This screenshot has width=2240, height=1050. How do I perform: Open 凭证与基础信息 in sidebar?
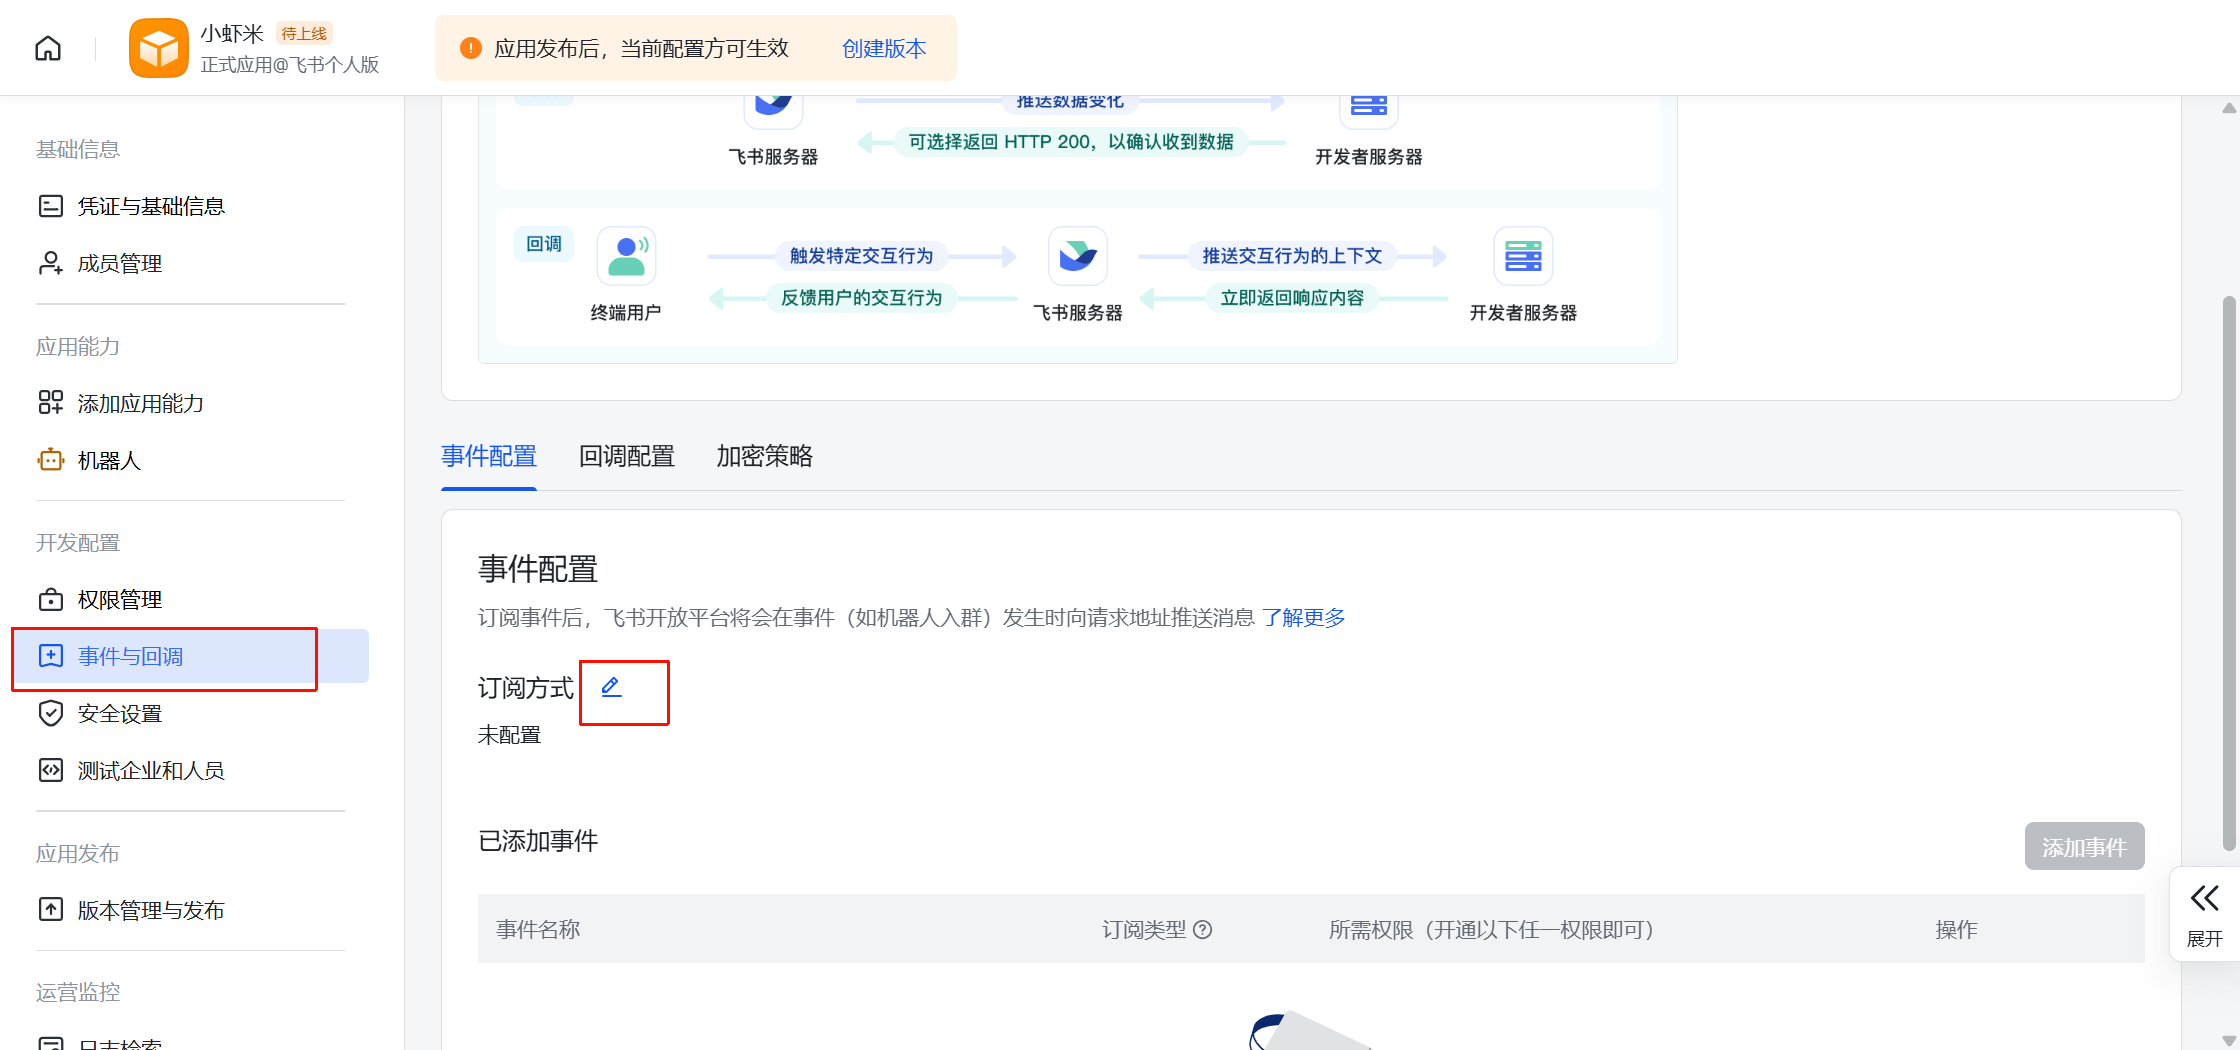click(x=151, y=206)
